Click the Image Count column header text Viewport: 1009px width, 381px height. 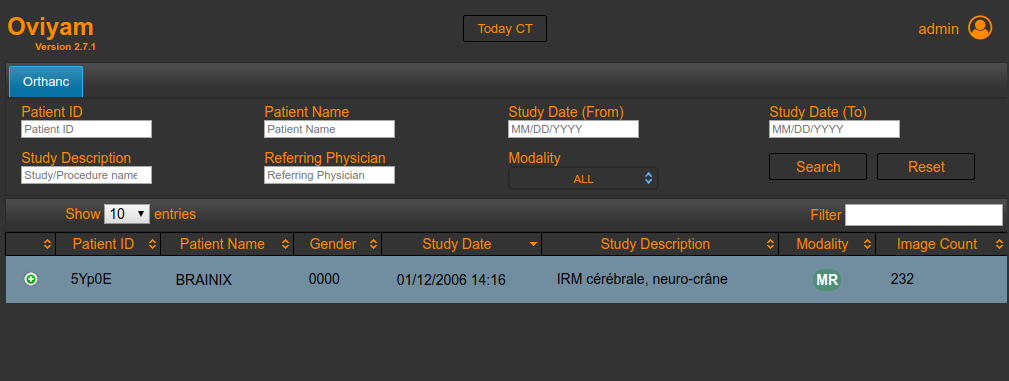[937, 245]
